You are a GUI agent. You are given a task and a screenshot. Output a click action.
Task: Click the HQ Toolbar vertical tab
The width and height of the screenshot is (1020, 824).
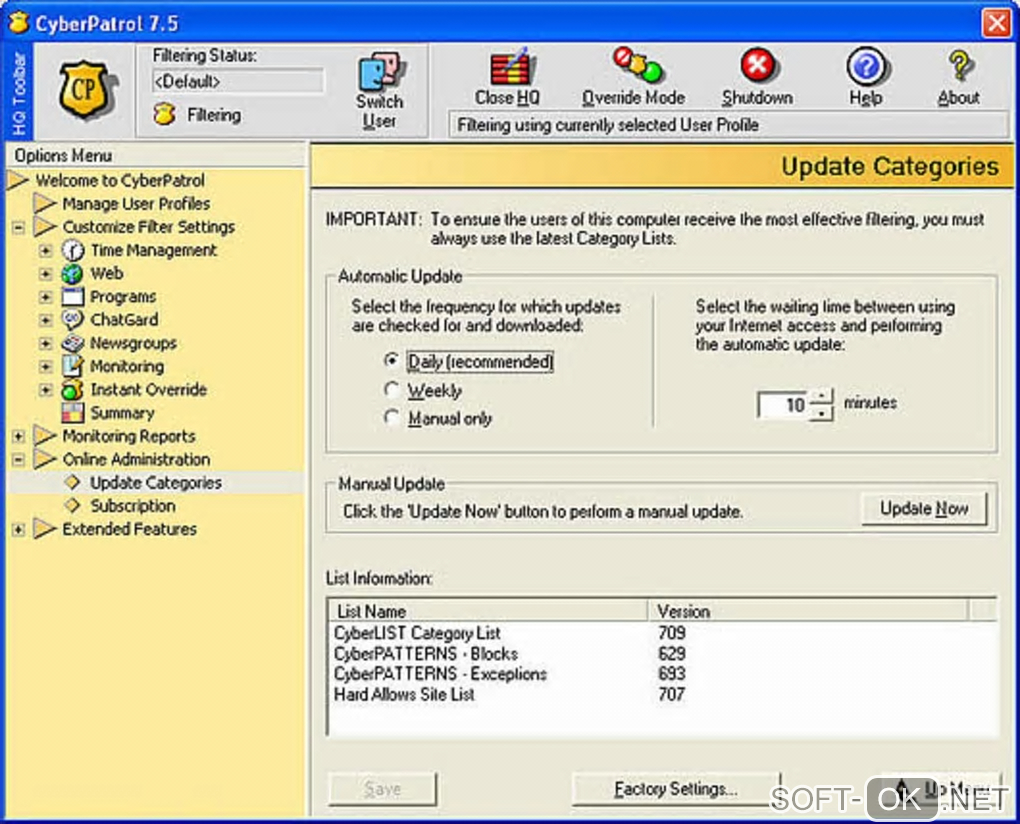(x=18, y=92)
